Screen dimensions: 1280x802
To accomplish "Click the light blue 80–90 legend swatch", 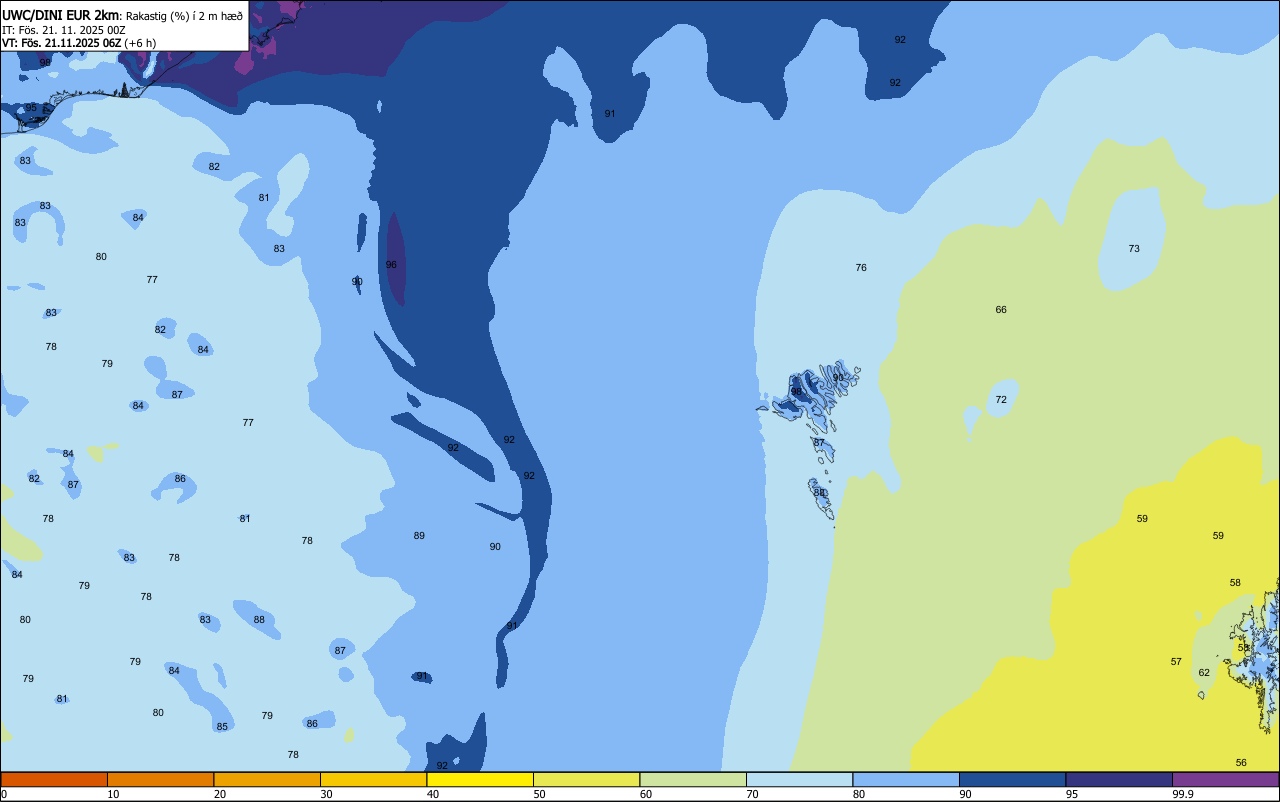I will (x=906, y=779).
